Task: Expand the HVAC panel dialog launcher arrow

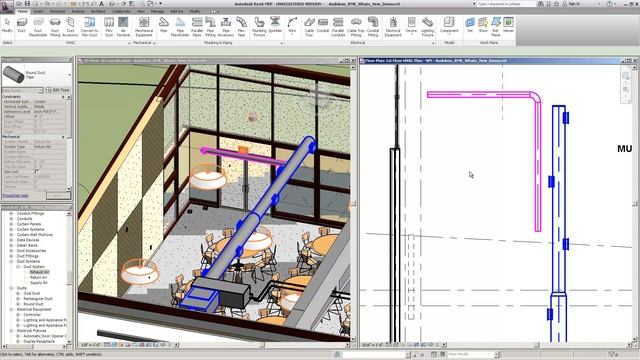Action: click(x=129, y=43)
